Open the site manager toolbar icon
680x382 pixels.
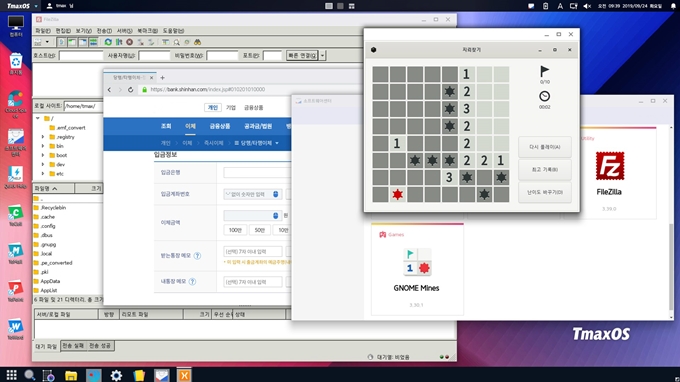point(38,42)
